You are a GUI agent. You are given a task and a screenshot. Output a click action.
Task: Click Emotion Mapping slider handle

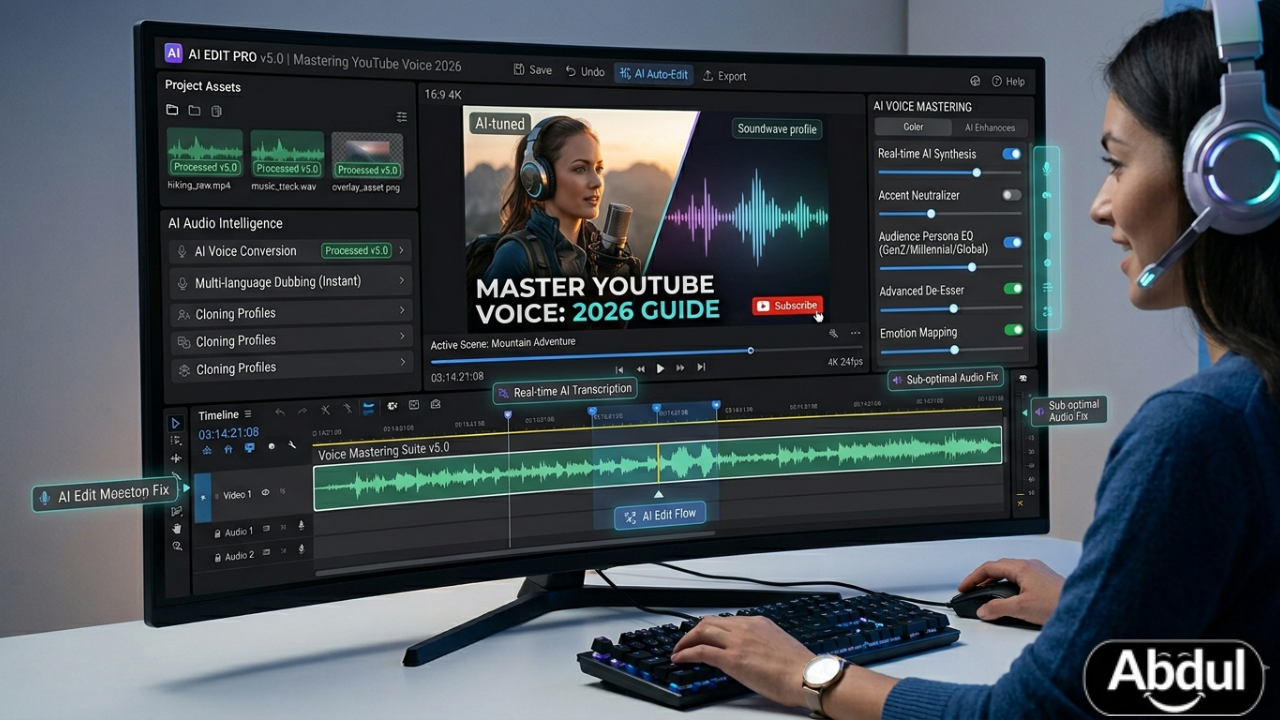tap(954, 350)
